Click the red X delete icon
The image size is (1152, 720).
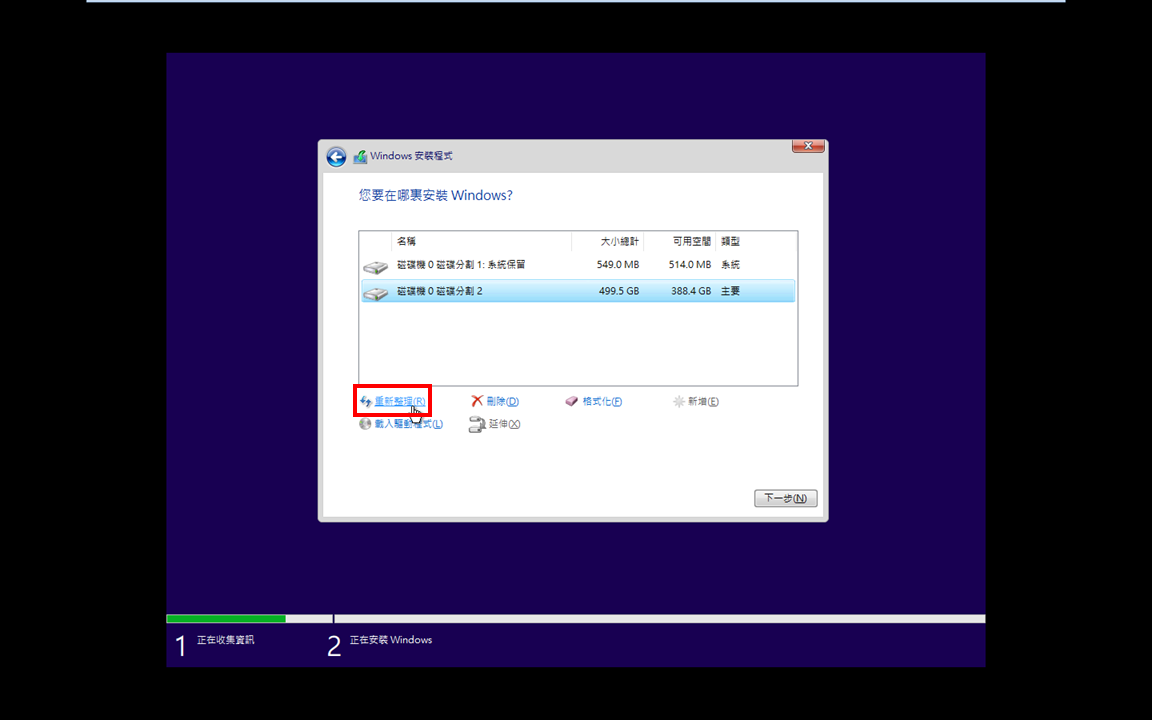coord(478,401)
